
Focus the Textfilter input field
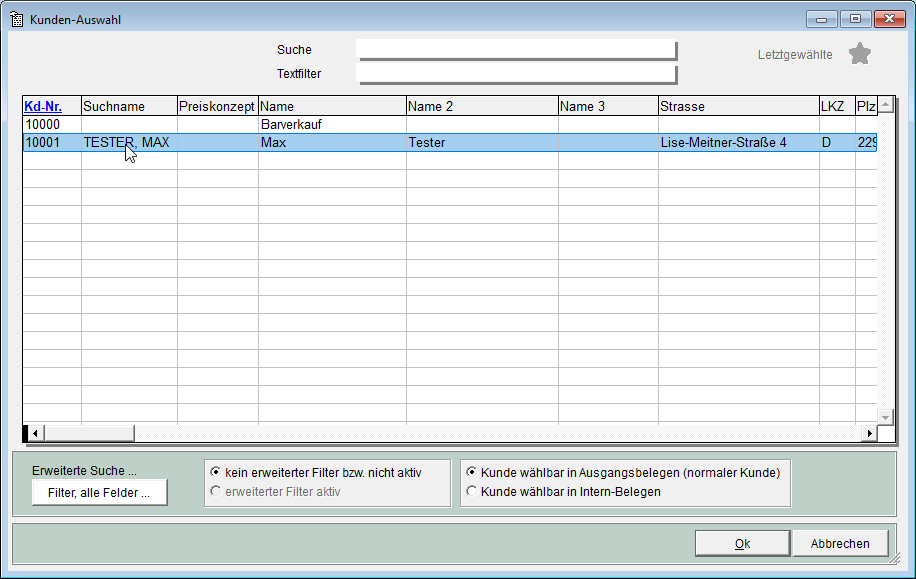(x=516, y=74)
